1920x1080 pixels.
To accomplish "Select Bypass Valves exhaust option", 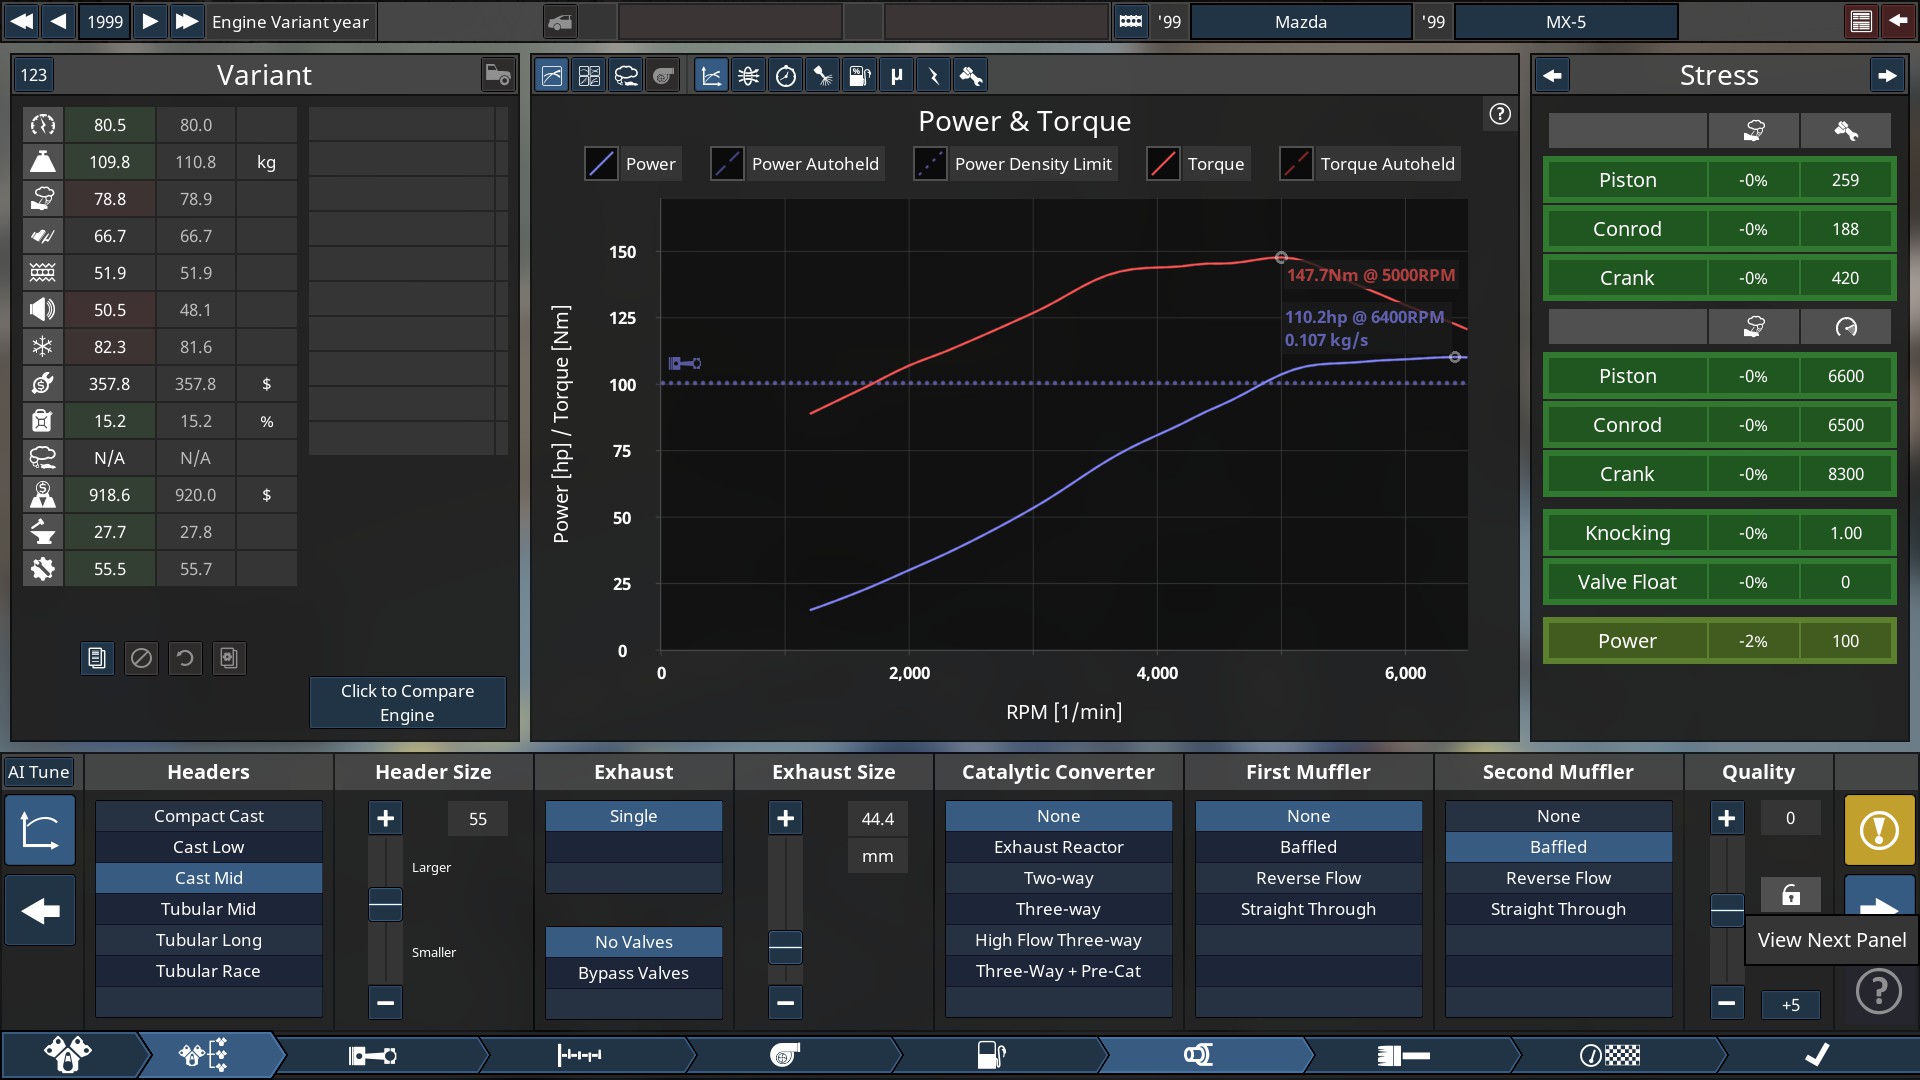I will [x=633, y=973].
